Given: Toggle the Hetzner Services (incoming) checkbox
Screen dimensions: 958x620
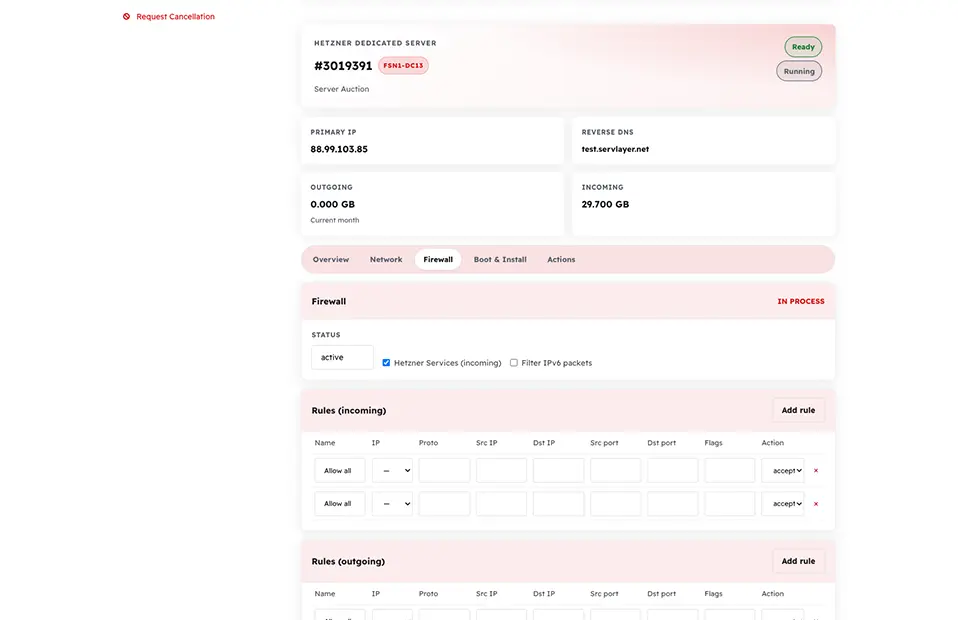Looking at the screenshot, I should [x=386, y=363].
